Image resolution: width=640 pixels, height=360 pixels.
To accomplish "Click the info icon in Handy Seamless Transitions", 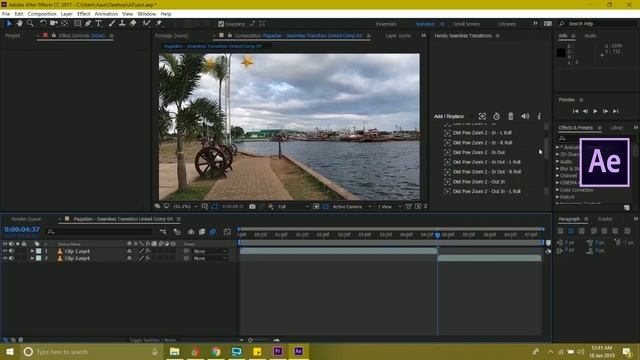I will 539,116.
